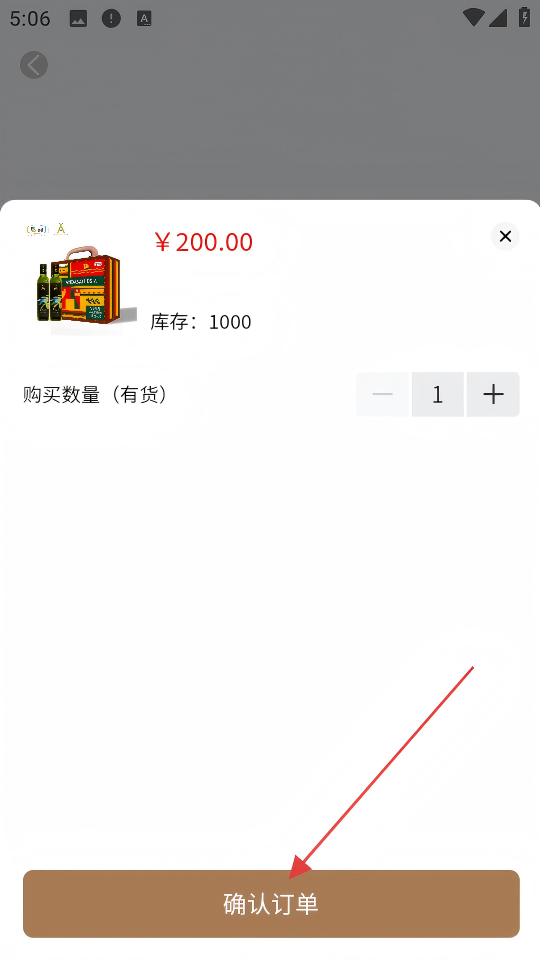Increase quantity with the plus button
540x960 pixels.
click(x=493, y=394)
